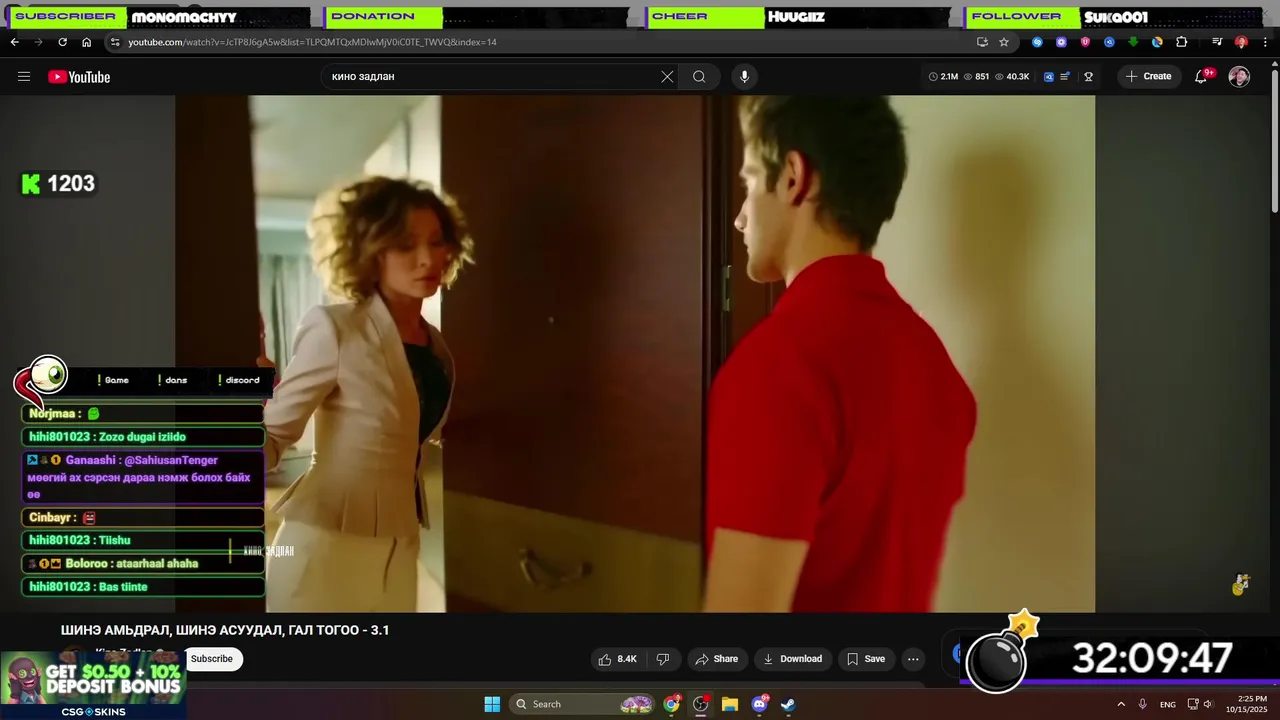Click the video player frame
The image size is (1280, 720).
(635, 353)
